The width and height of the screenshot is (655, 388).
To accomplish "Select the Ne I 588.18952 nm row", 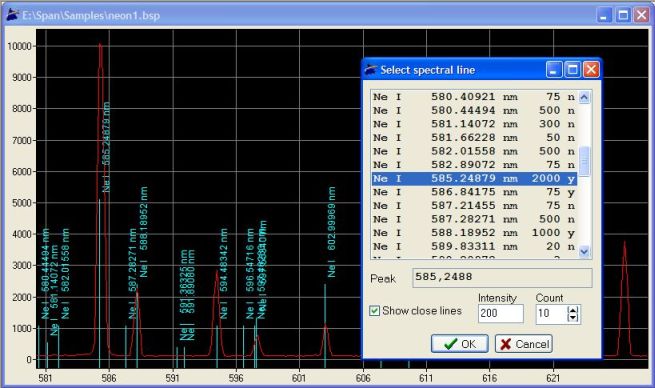I will click(474, 233).
